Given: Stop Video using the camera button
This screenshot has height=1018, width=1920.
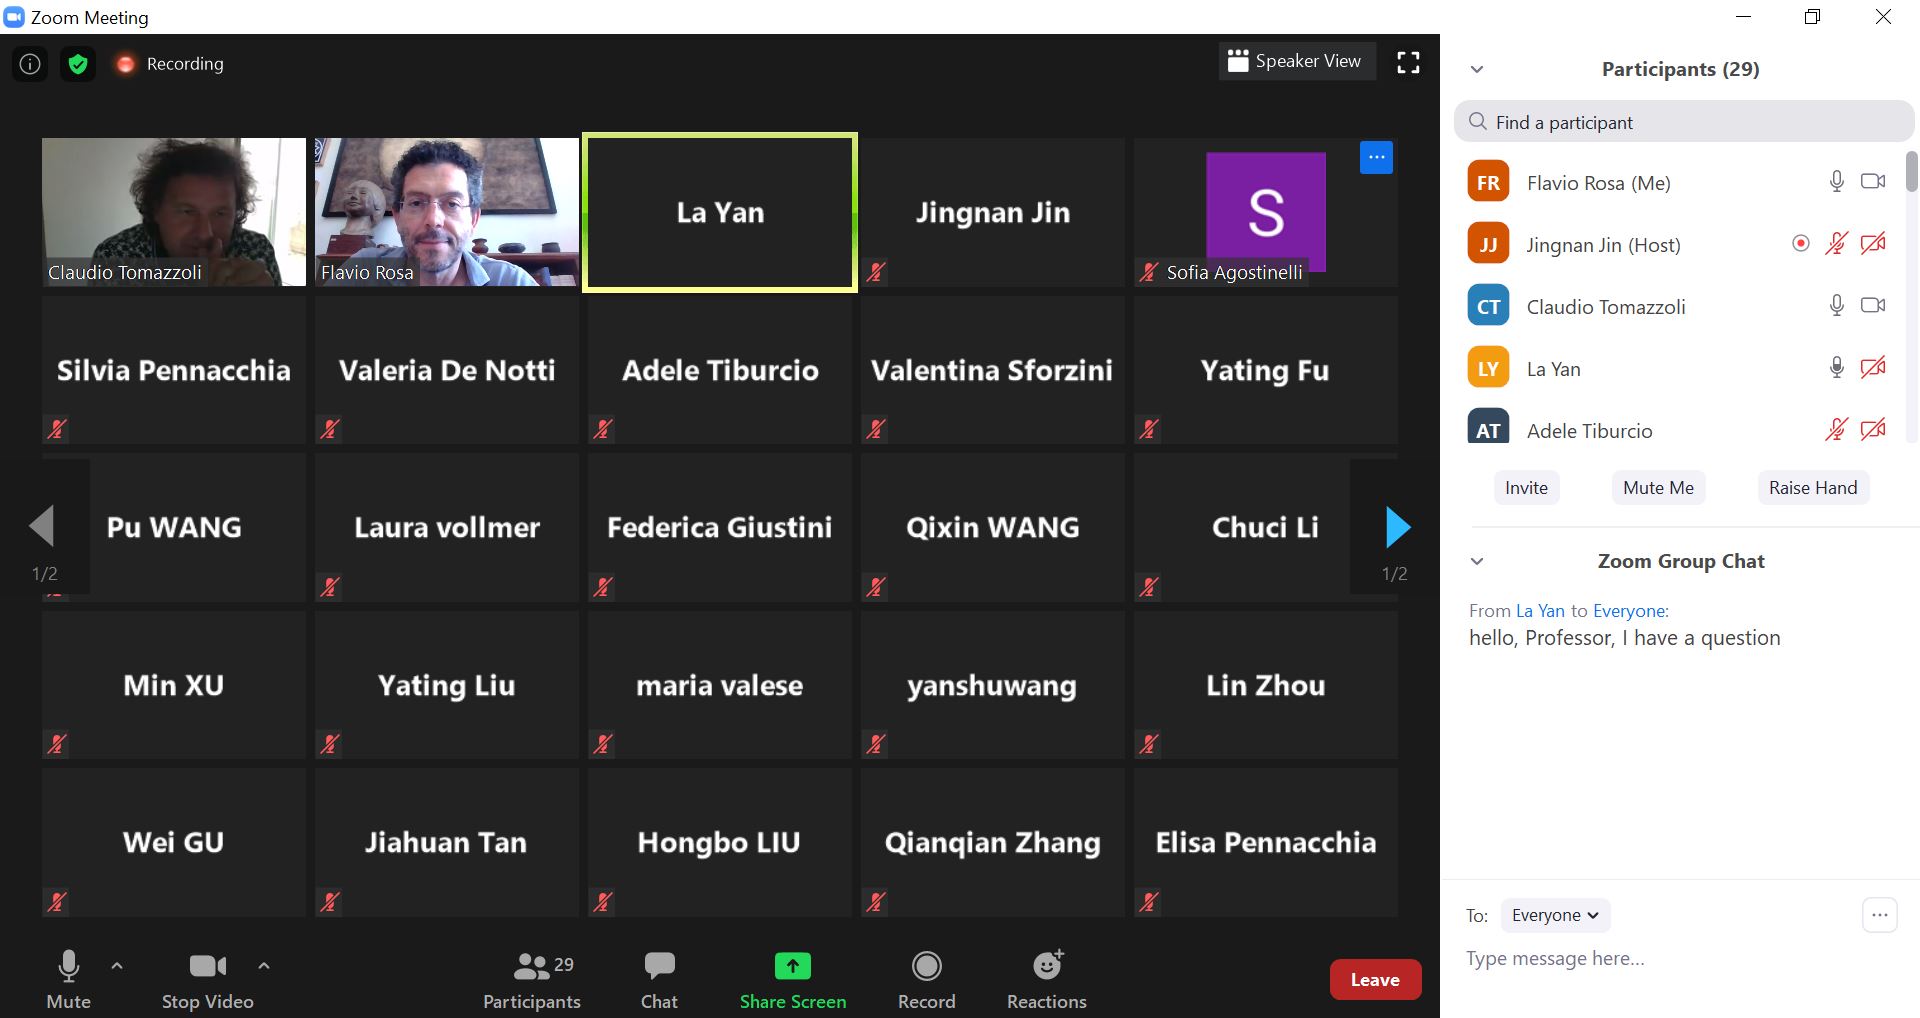Looking at the screenshot, I should tap(207, 979).
